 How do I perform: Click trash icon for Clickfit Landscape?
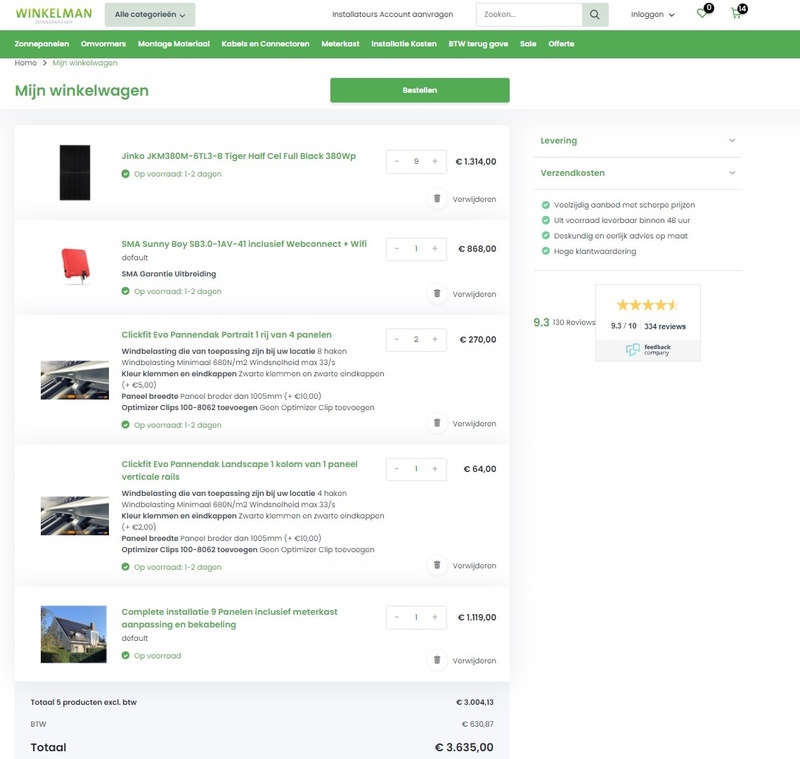437,565
